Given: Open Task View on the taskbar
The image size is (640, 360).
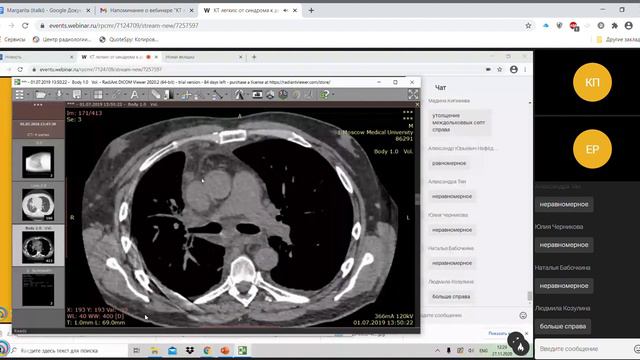Looking at the screenshot, I should coord(137,351).
